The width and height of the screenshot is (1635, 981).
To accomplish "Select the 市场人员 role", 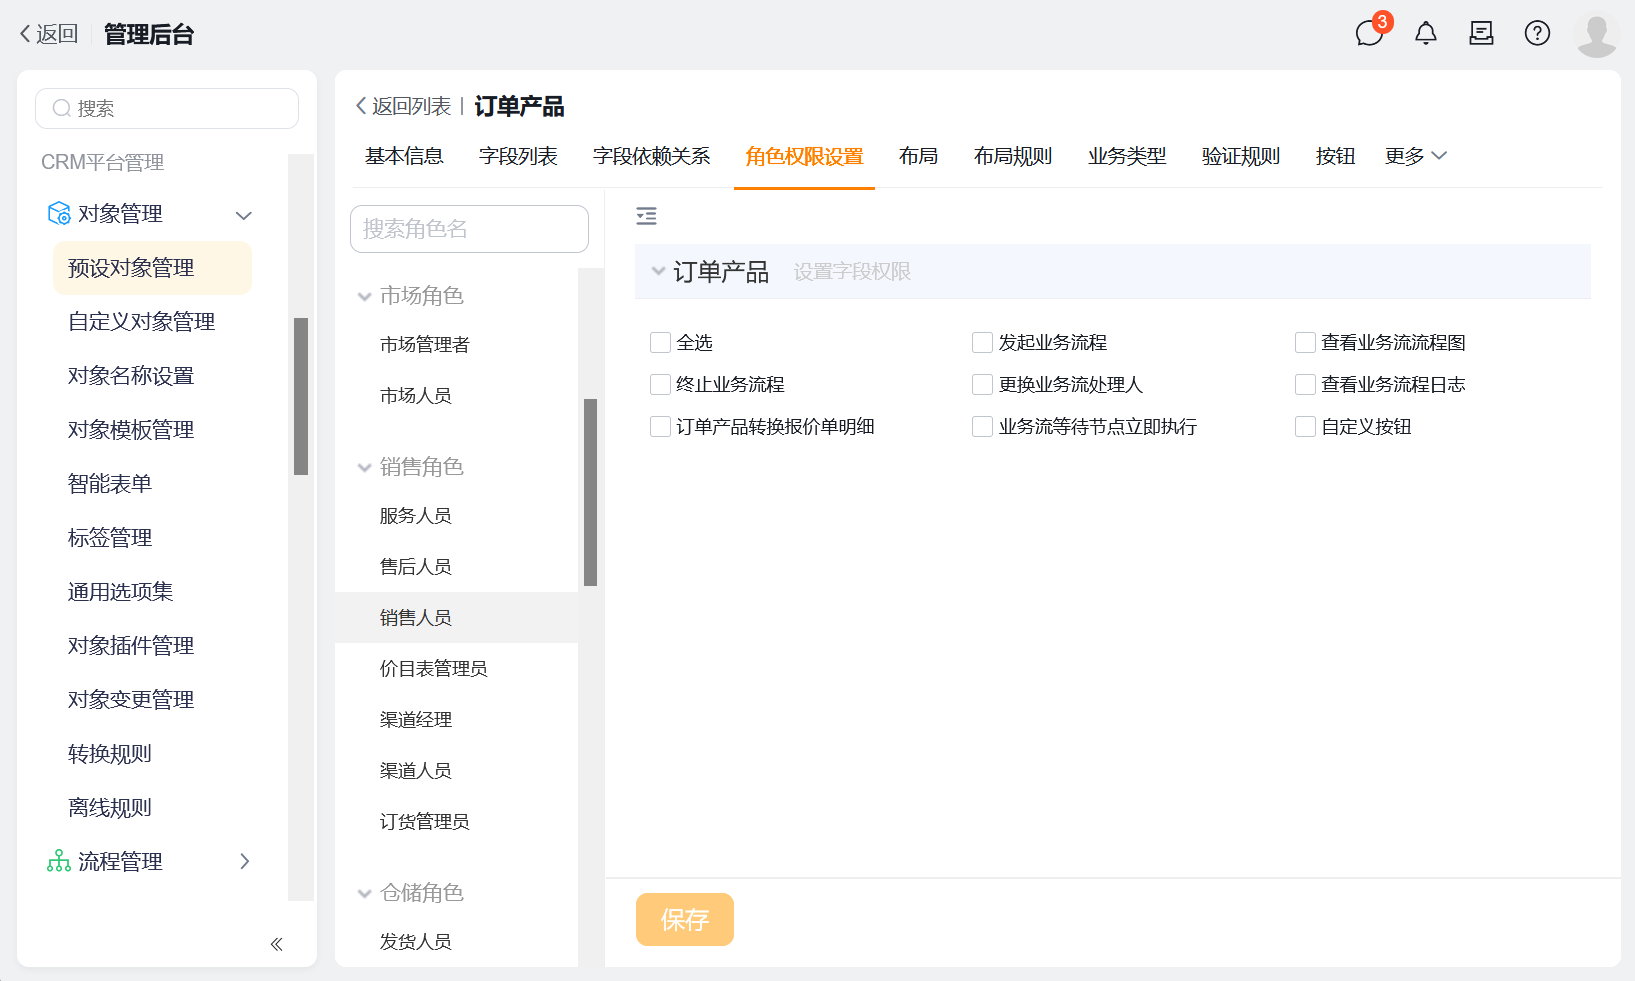I will click(x=415, y=396).
